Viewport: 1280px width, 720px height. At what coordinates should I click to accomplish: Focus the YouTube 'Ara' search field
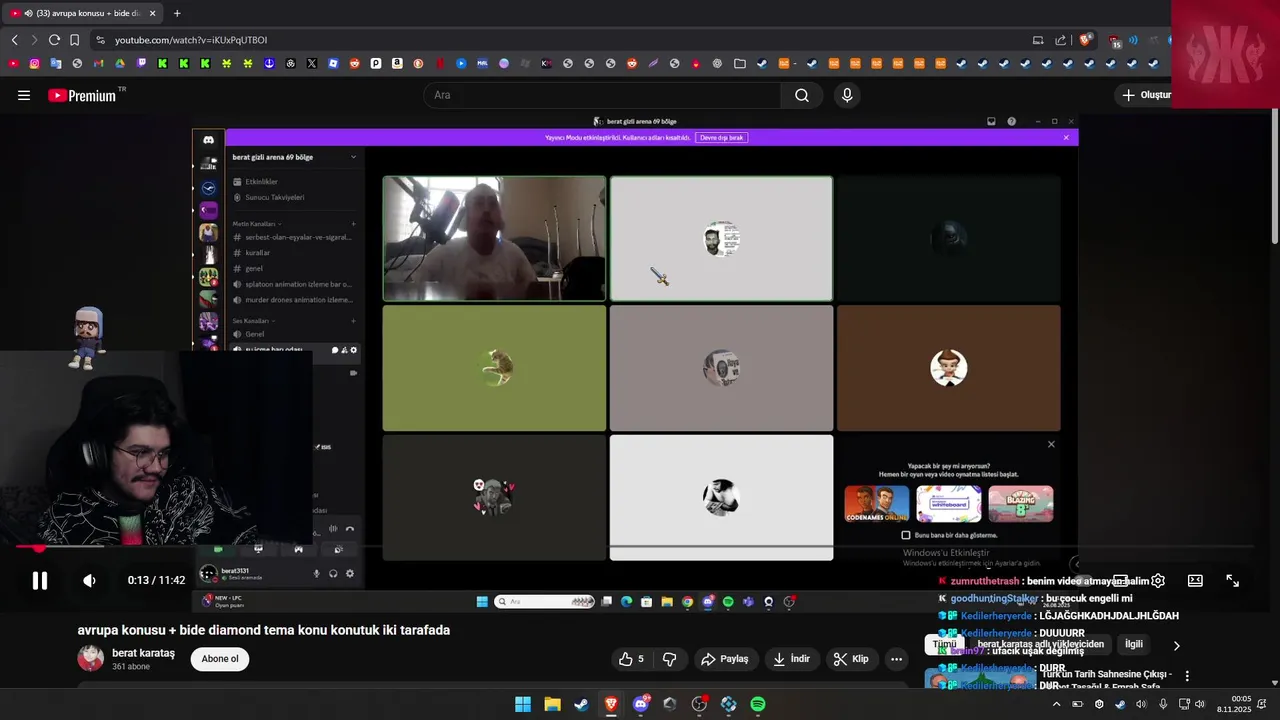click(x=603, y=95)
